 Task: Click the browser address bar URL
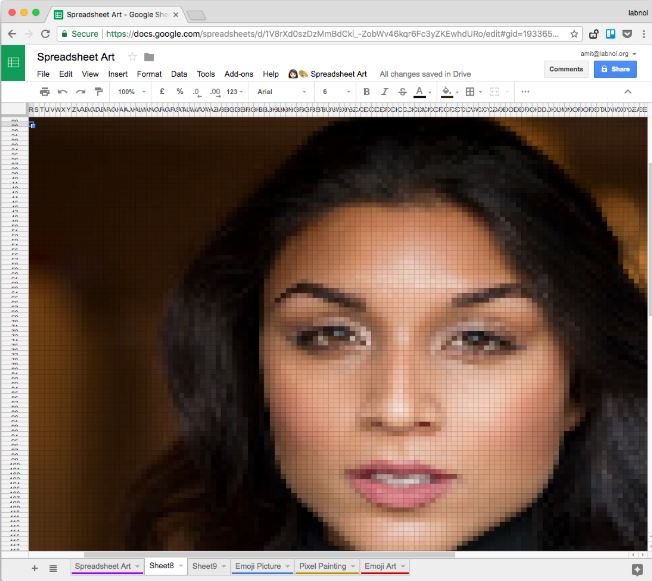point(332,34)
